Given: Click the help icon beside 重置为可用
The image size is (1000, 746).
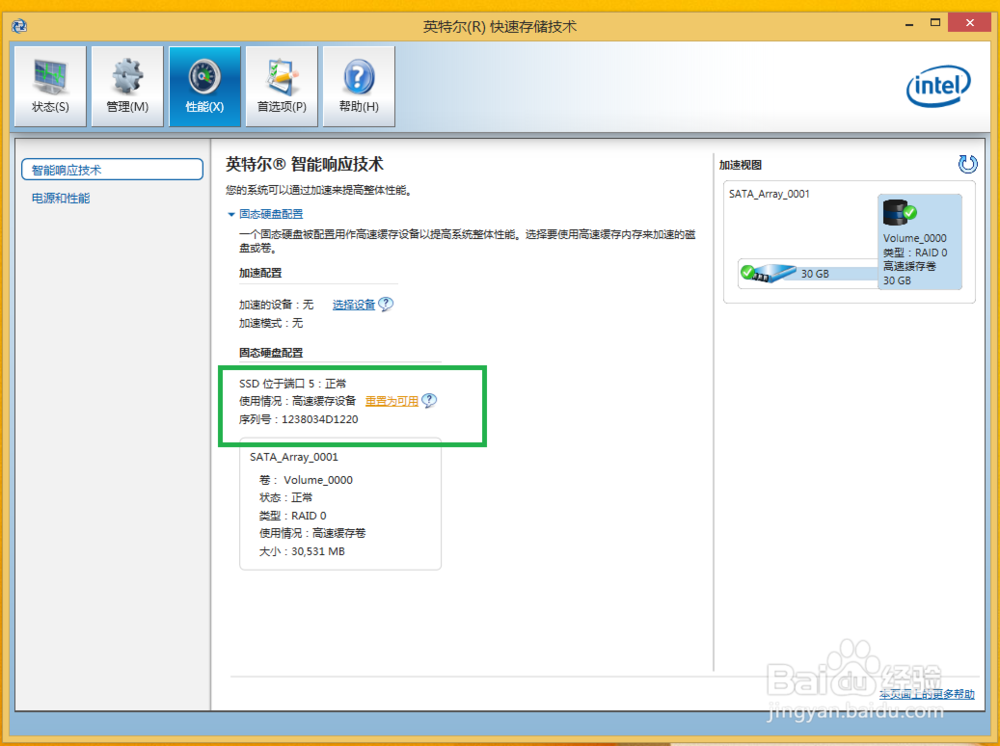Looking at the screenshot, I should coord(429,400).
